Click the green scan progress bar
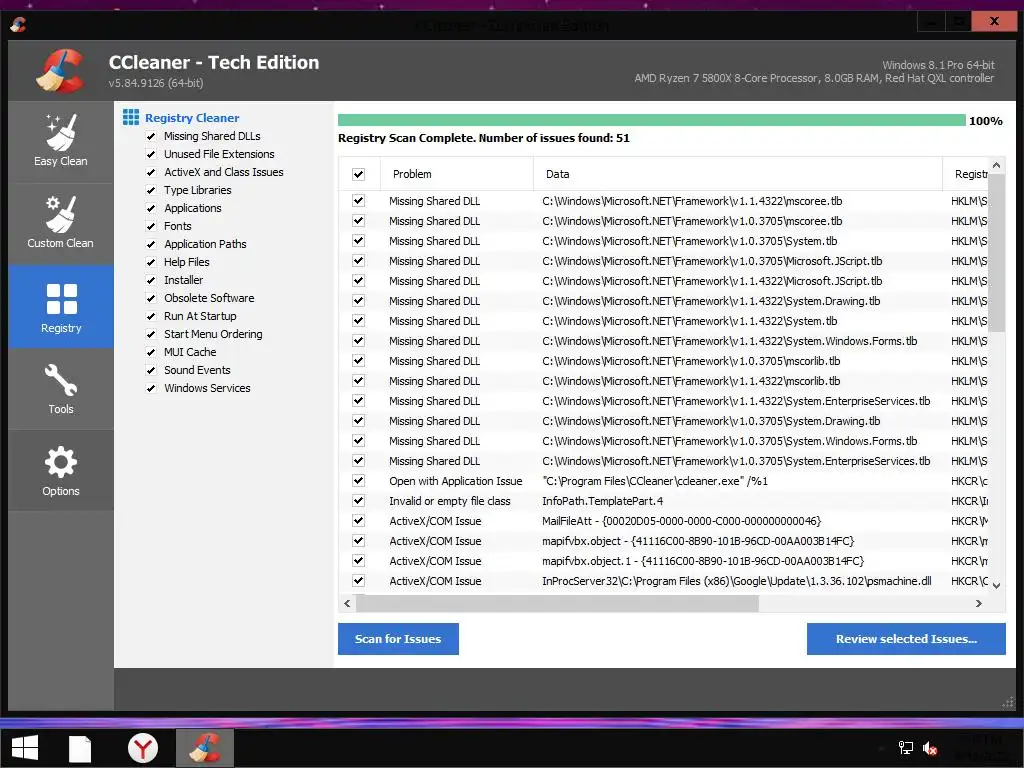The image size is (1024, 768). [x=651, y=120]
